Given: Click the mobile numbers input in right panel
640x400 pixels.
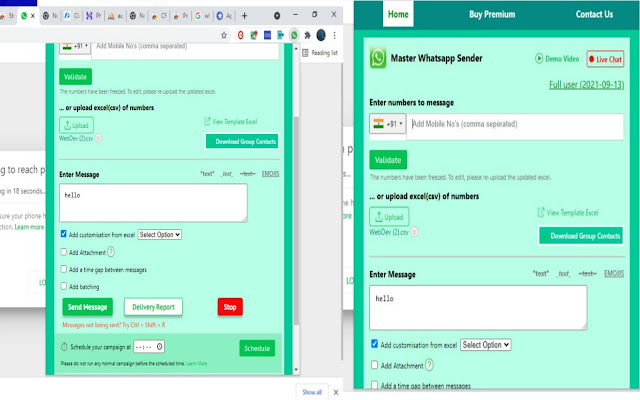Looking at the screenshot, I should pos(515,126).
